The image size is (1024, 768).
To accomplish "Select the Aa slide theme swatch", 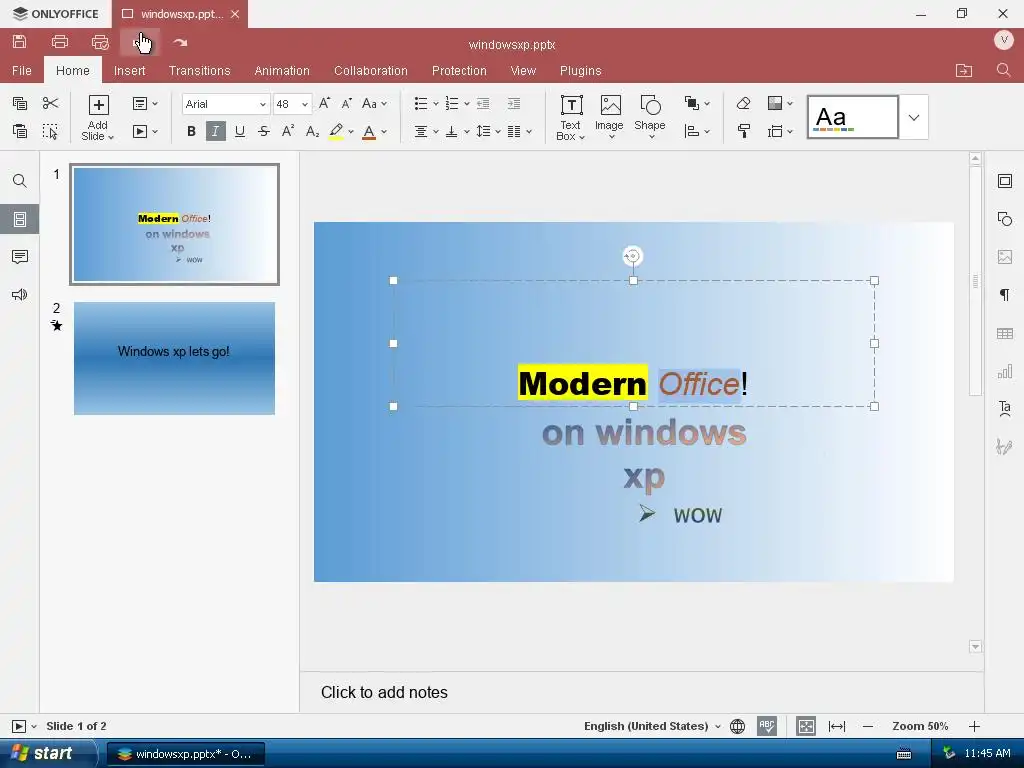I will [852, 118].
